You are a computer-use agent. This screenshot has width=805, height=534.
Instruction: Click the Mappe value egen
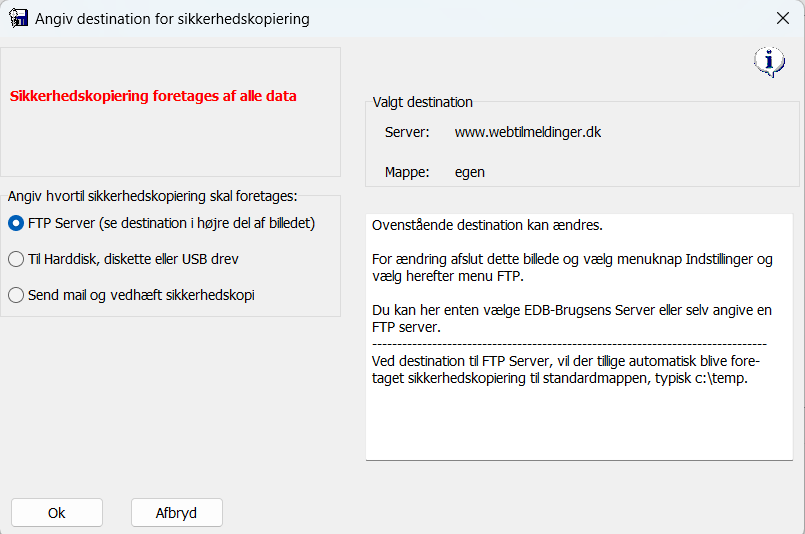pyautogui.click(x=470, y=172)
